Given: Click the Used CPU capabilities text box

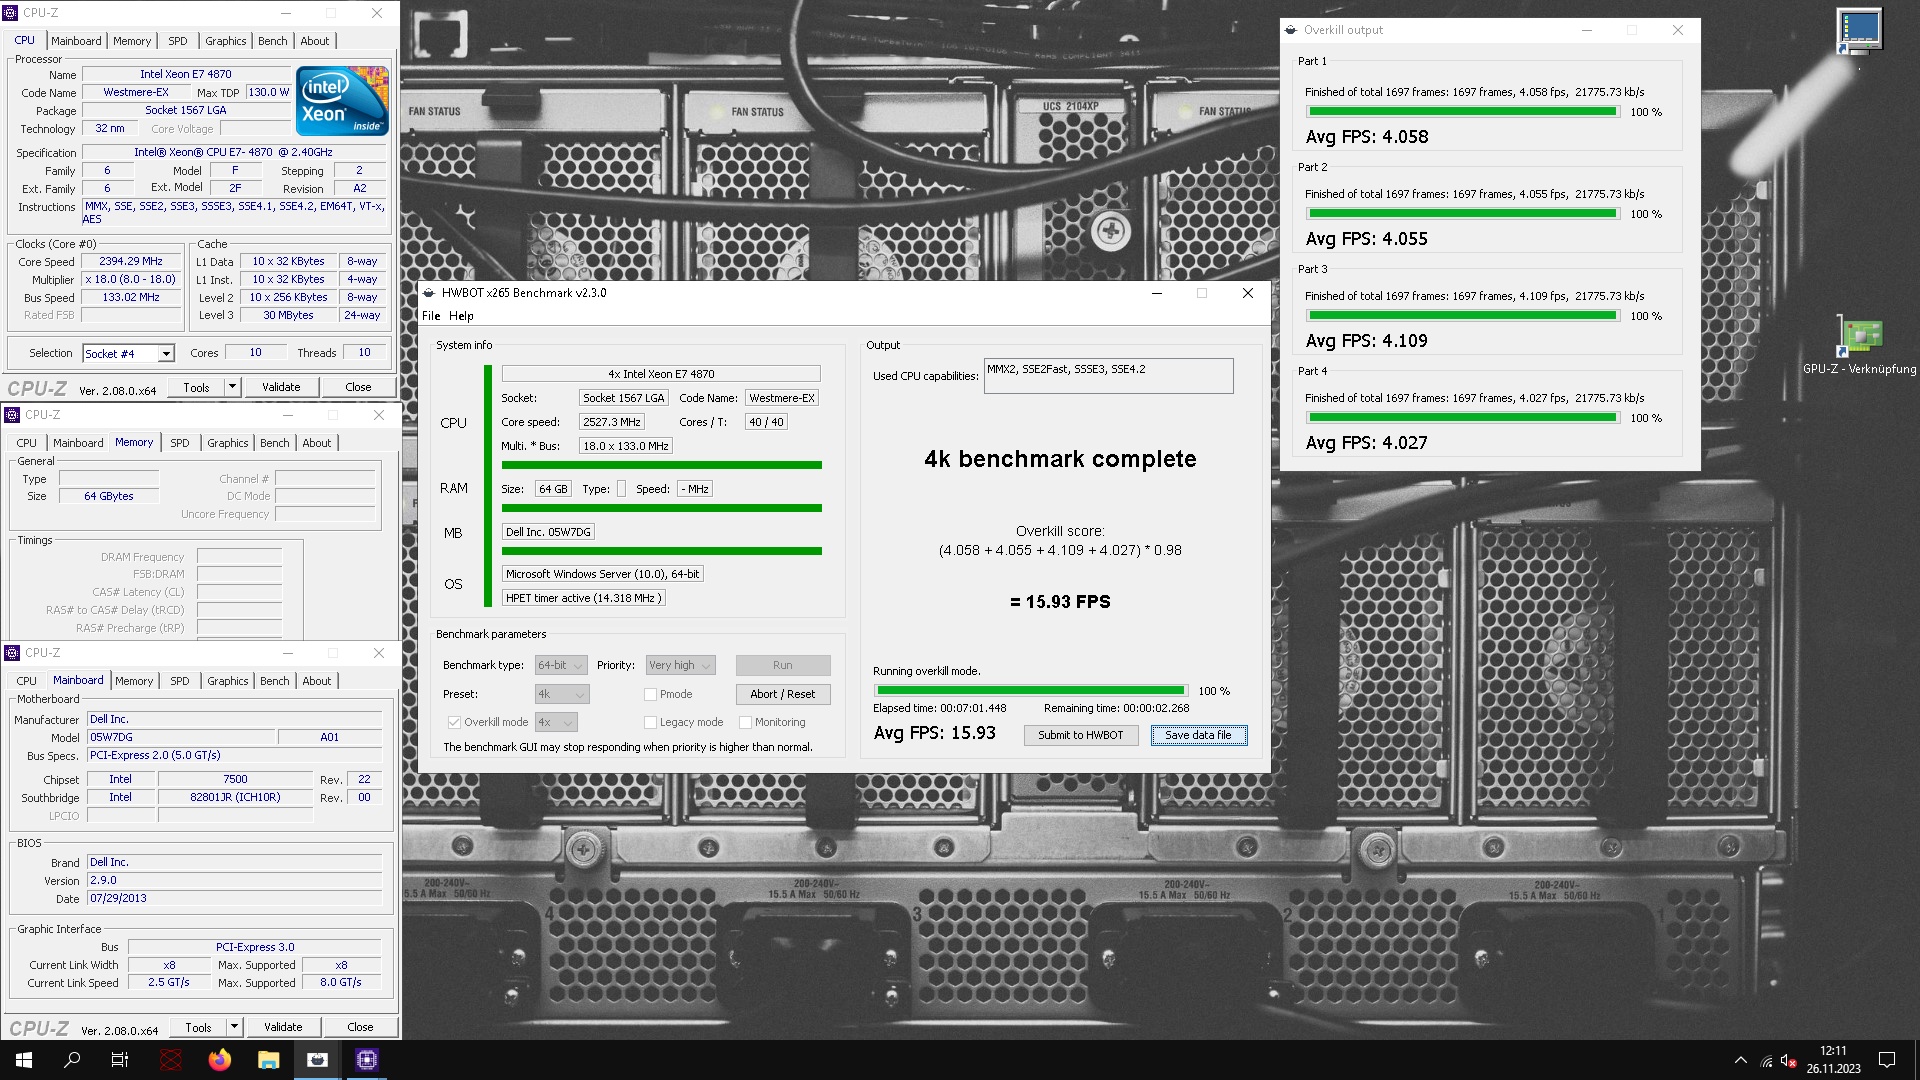Looking at the screenshot, I should point(1108,376).
